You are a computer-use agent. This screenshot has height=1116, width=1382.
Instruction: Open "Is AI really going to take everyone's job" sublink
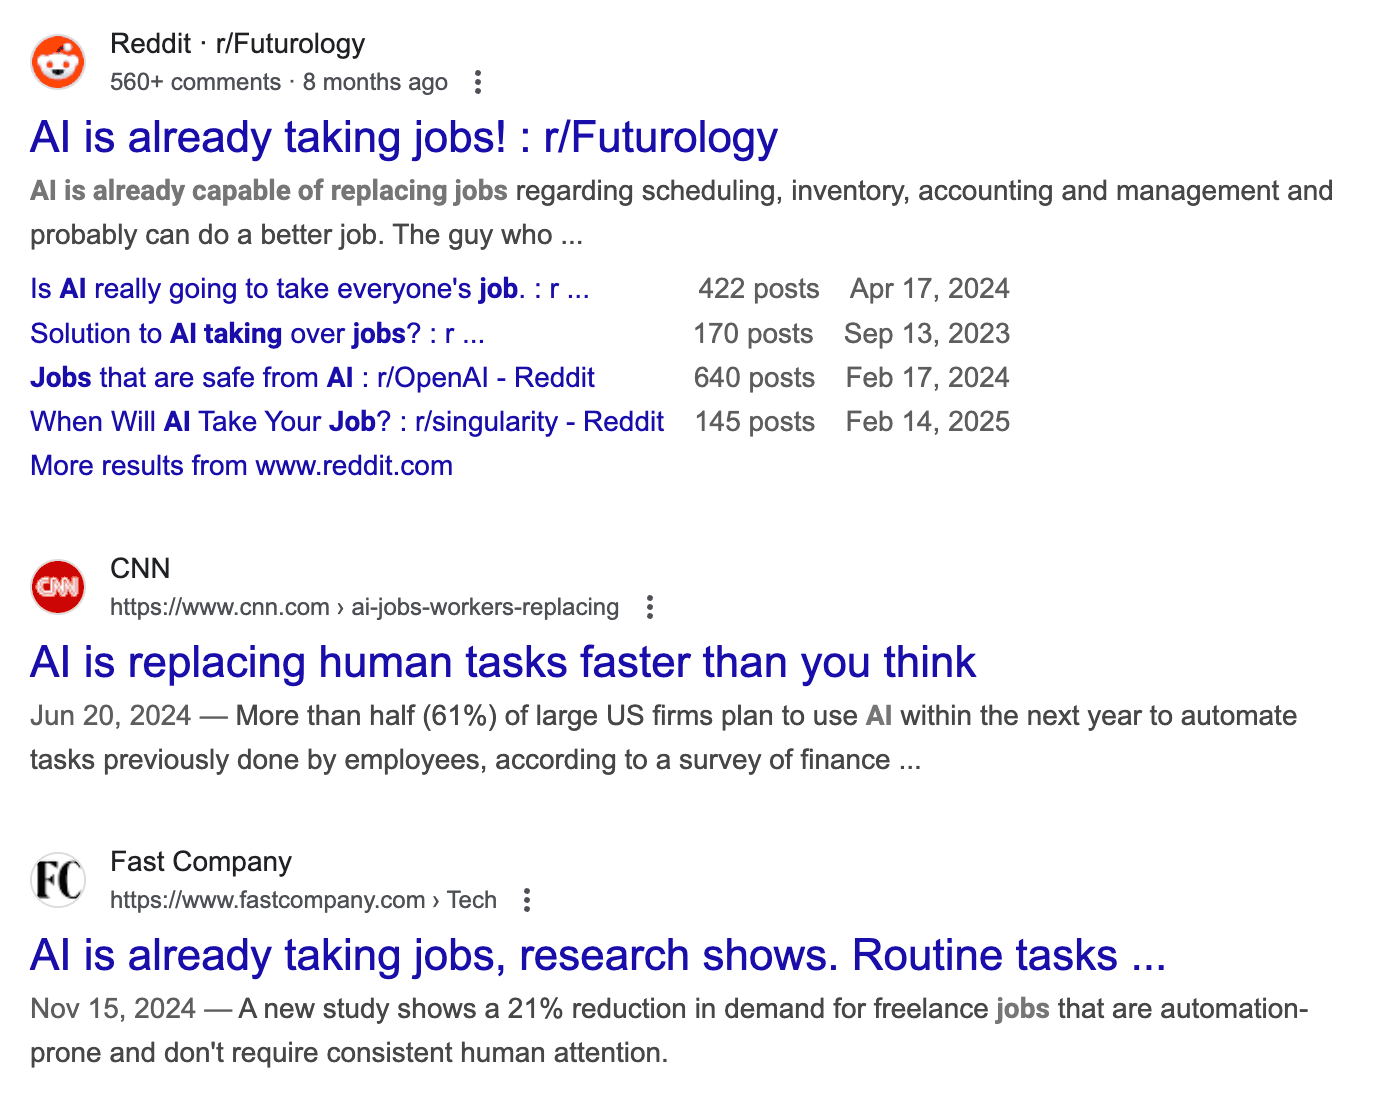pos(310,289)
